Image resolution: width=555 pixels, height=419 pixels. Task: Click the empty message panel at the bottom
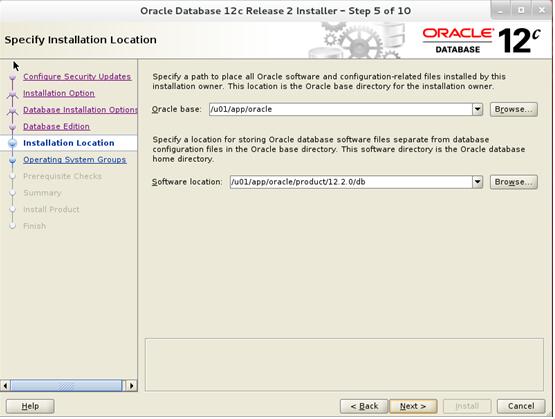pyautogui.click(x=344, y=365)
